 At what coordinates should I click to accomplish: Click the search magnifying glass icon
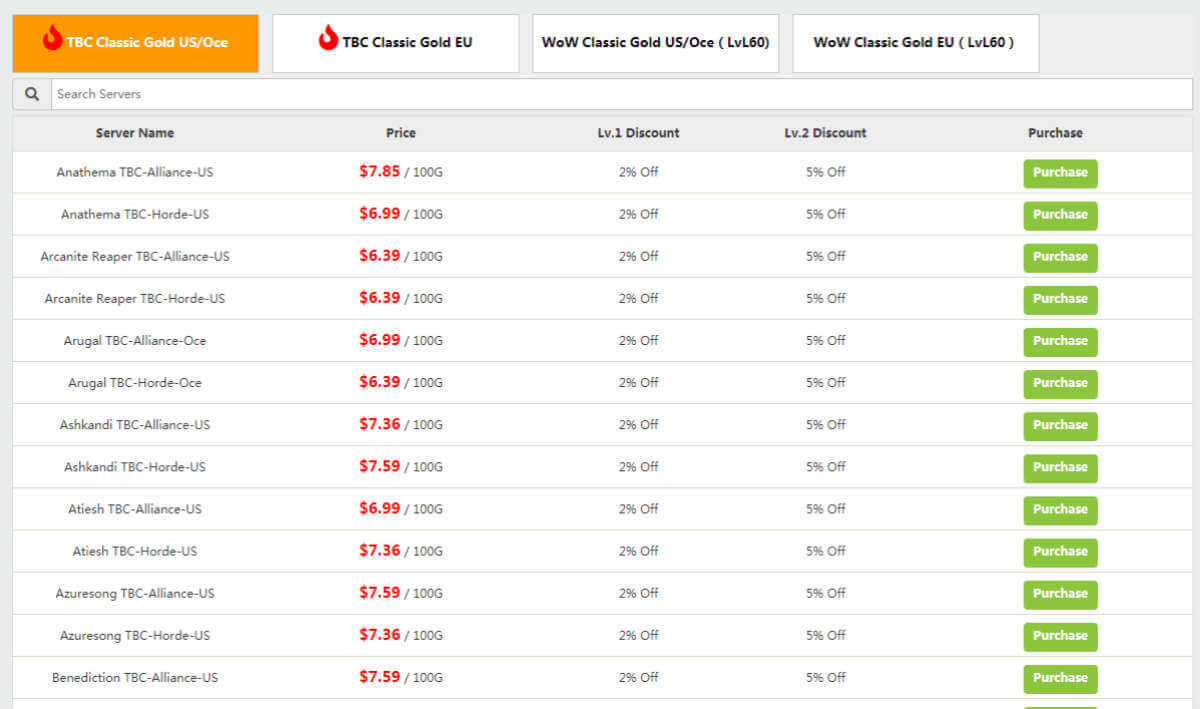[x=30, y=93]
